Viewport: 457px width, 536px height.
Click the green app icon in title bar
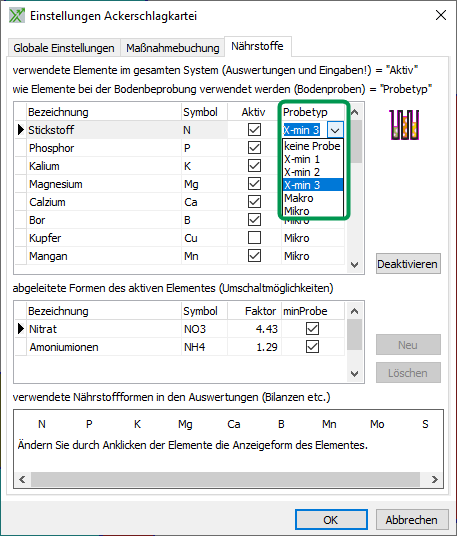(x=16, y=16)
